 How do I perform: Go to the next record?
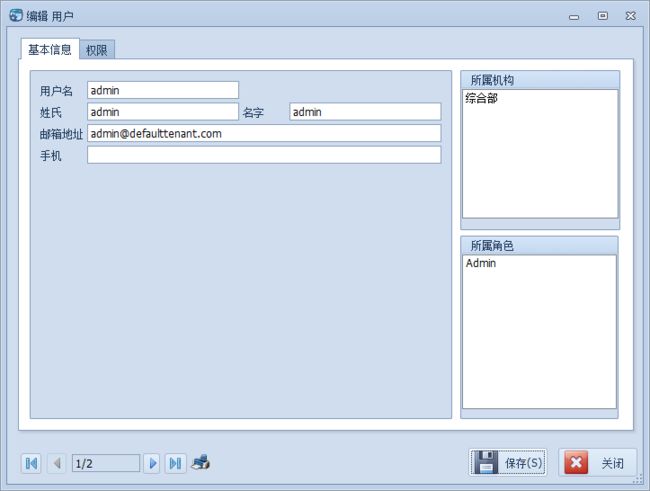[x=152, y=463]
